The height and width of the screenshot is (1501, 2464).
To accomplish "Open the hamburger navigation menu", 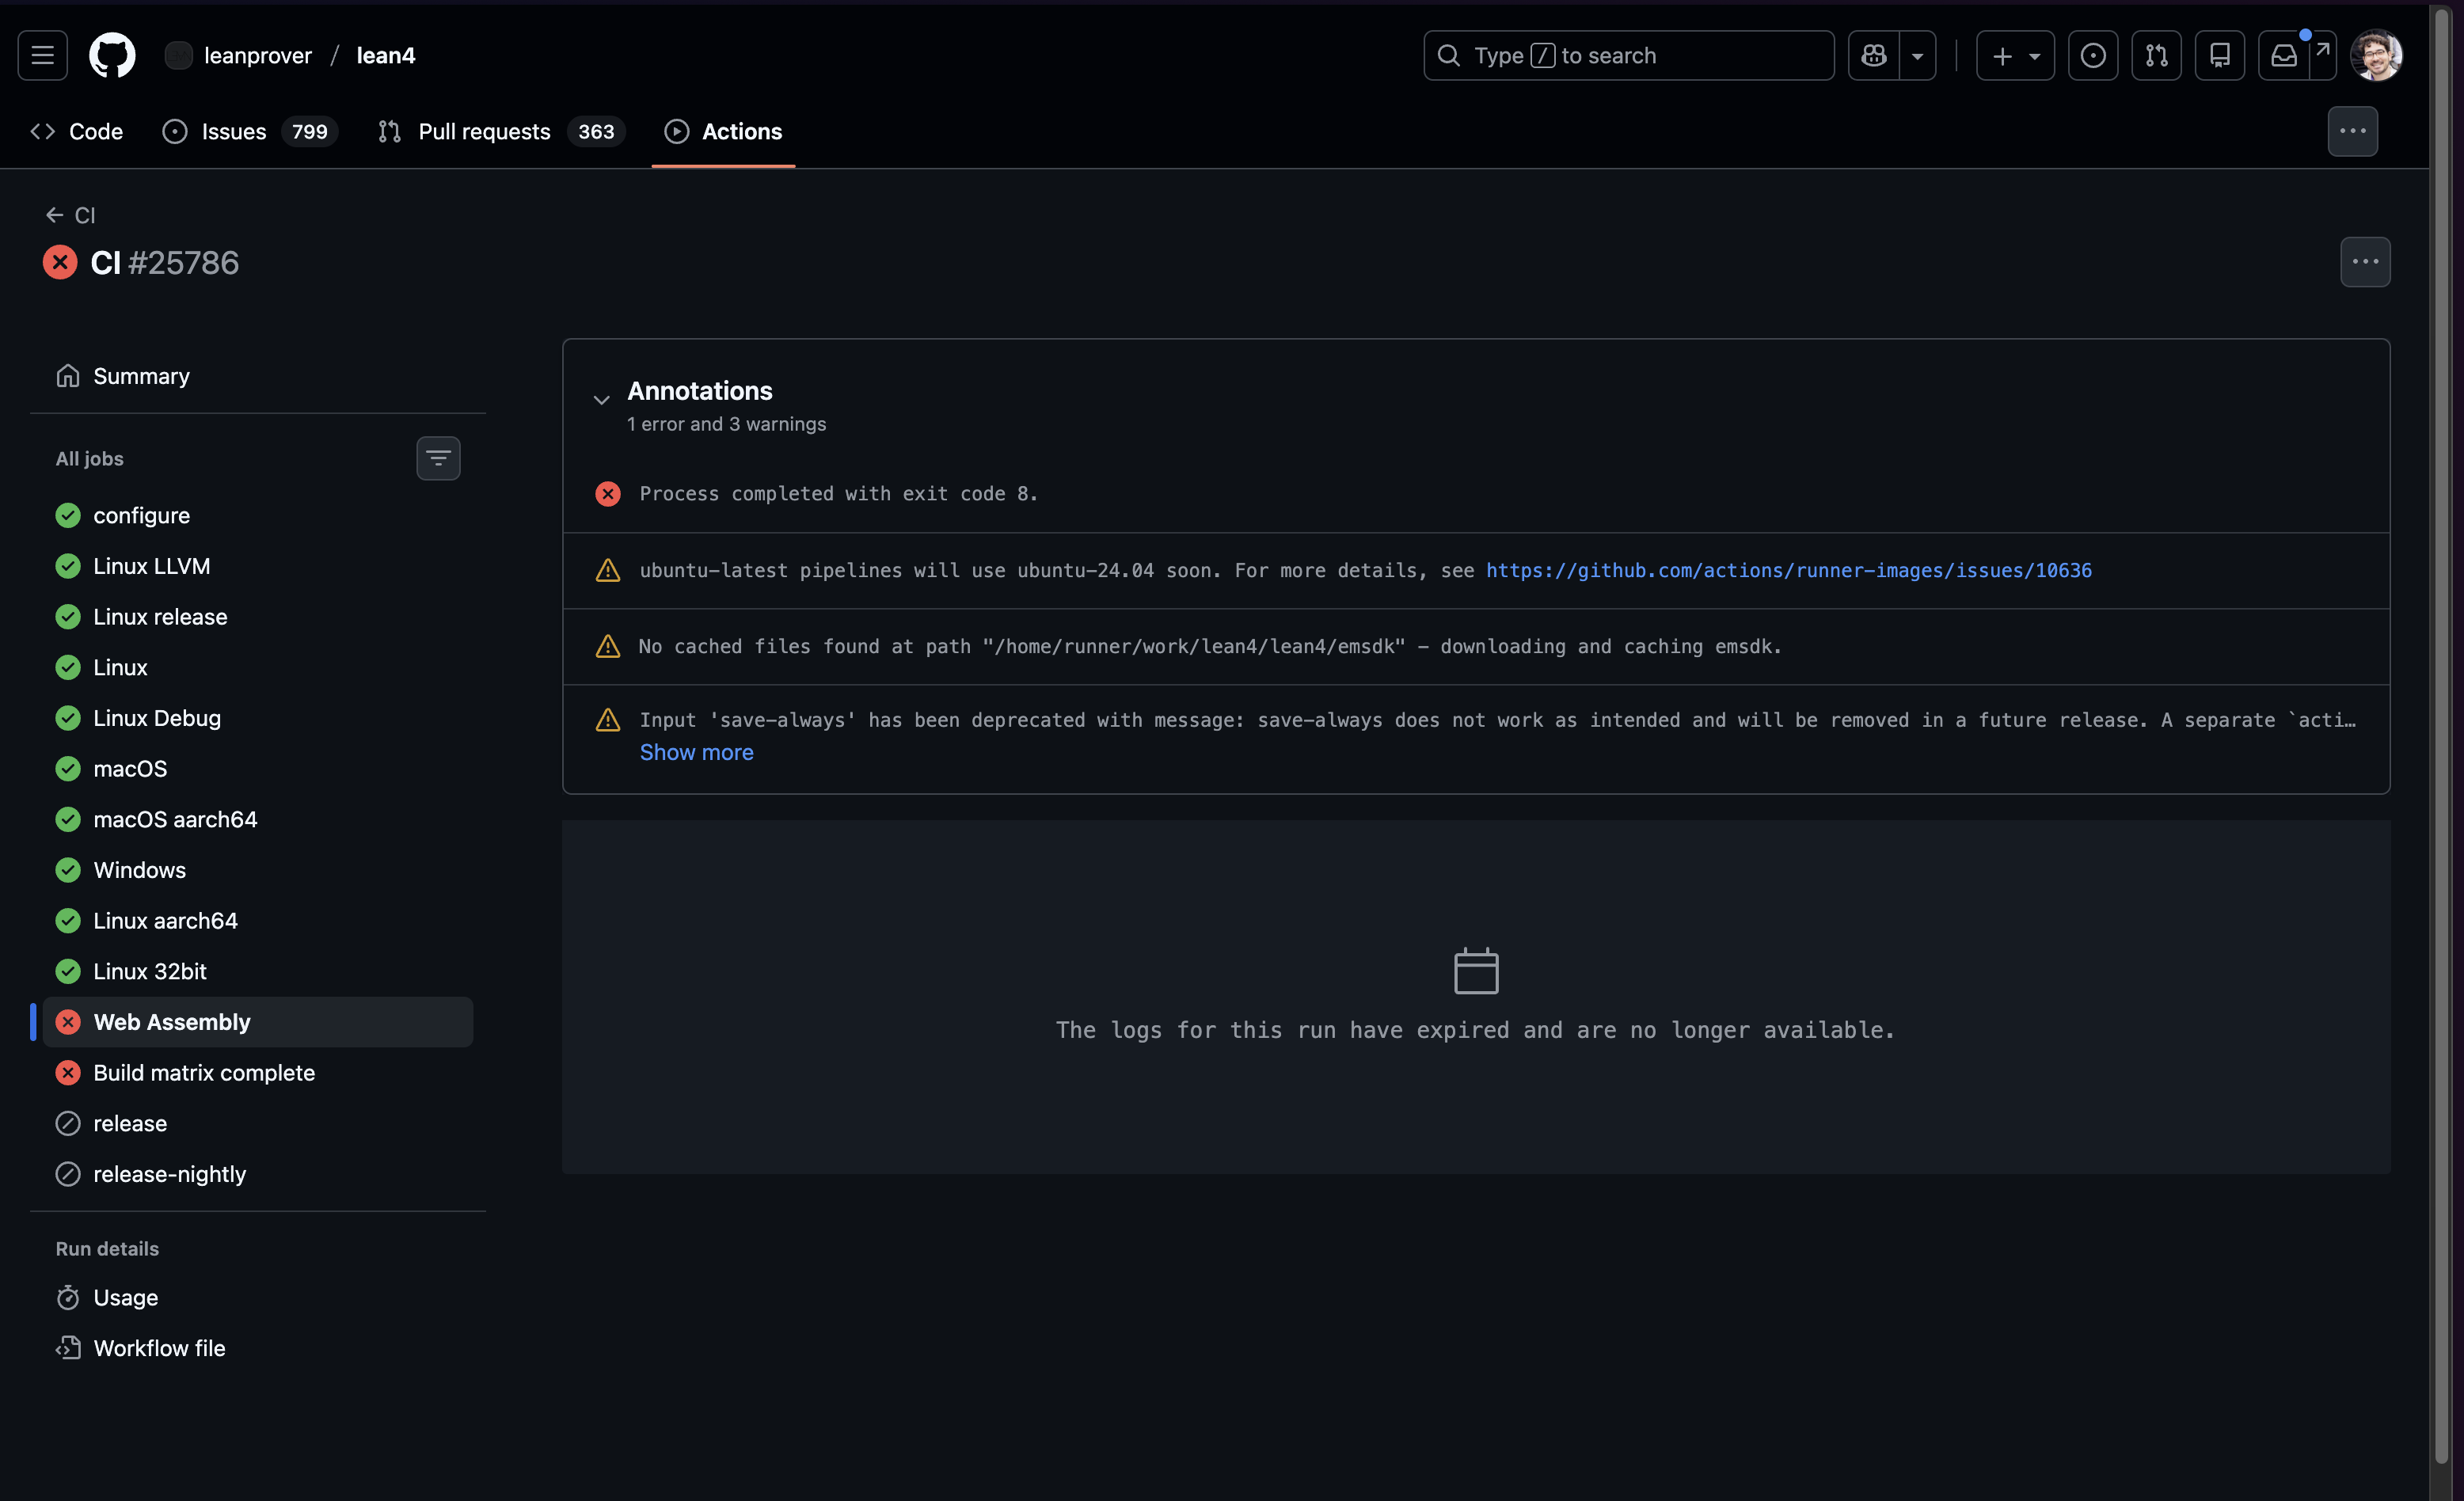I will click(x=42, y=55).
